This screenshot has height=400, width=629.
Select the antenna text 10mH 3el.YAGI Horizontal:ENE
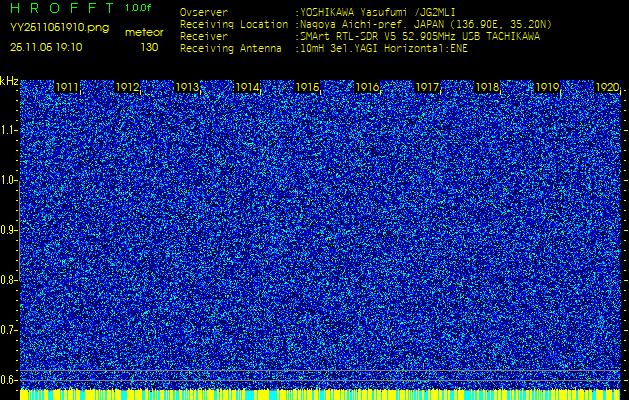pyautogui.click(x=383, y=49)
